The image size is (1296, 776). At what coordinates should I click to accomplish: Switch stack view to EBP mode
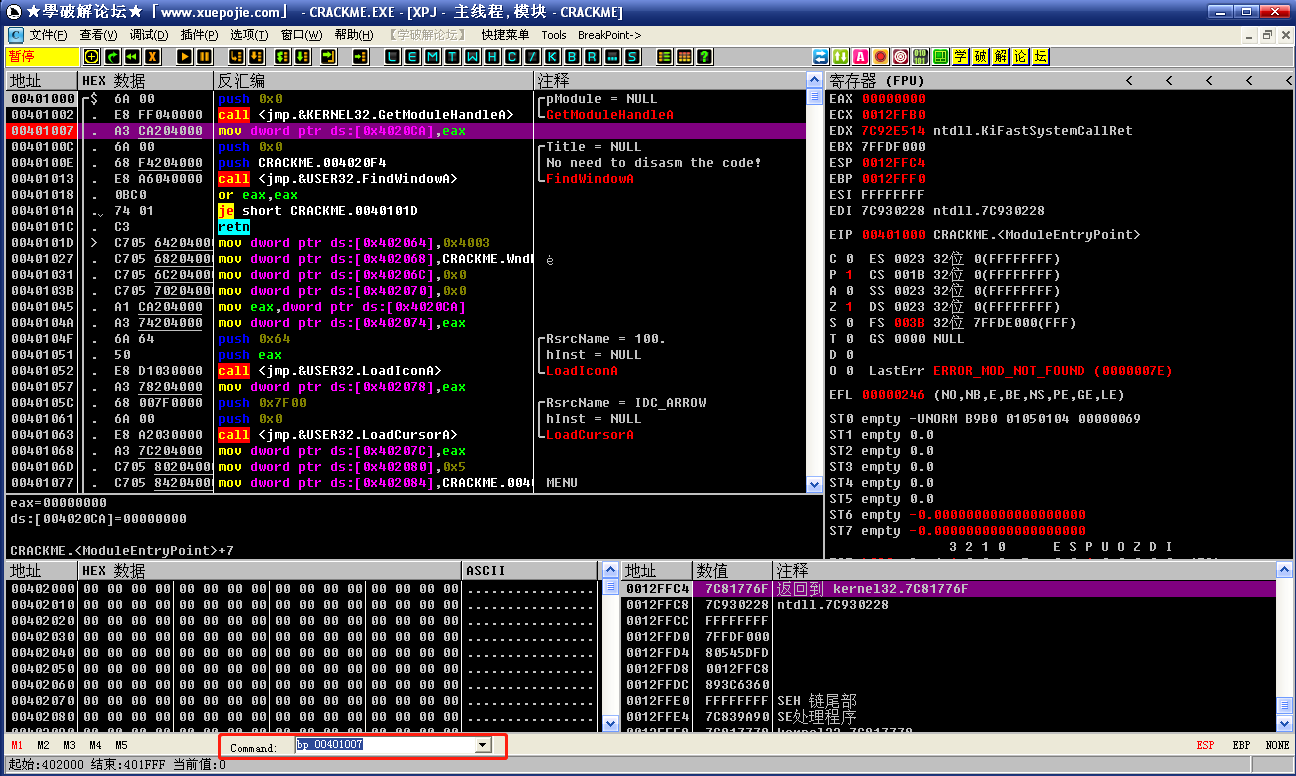click(1240, 746)
